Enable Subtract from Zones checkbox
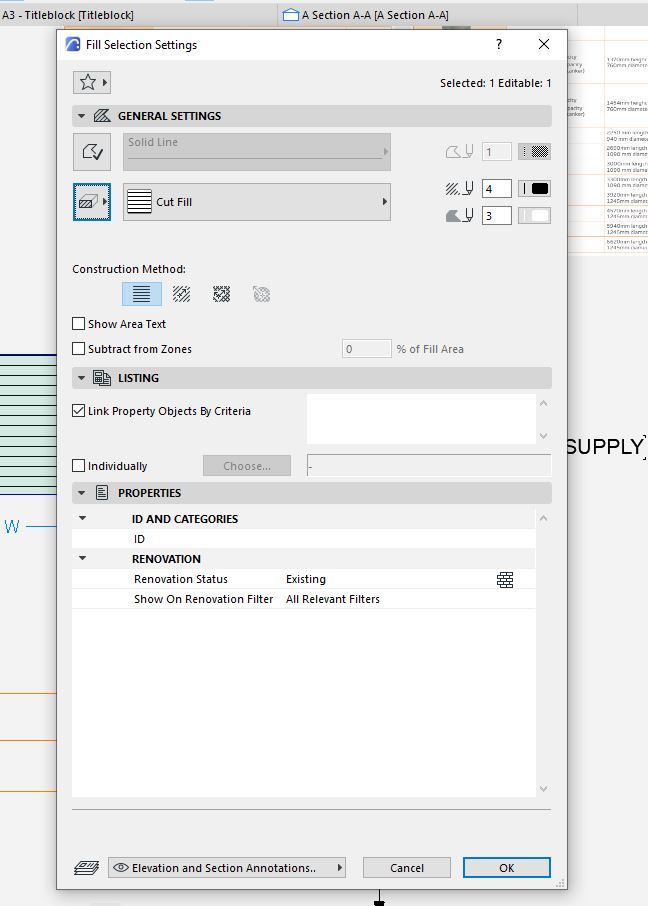Viewport: 648px width, 906px height. tap(79, 348)
